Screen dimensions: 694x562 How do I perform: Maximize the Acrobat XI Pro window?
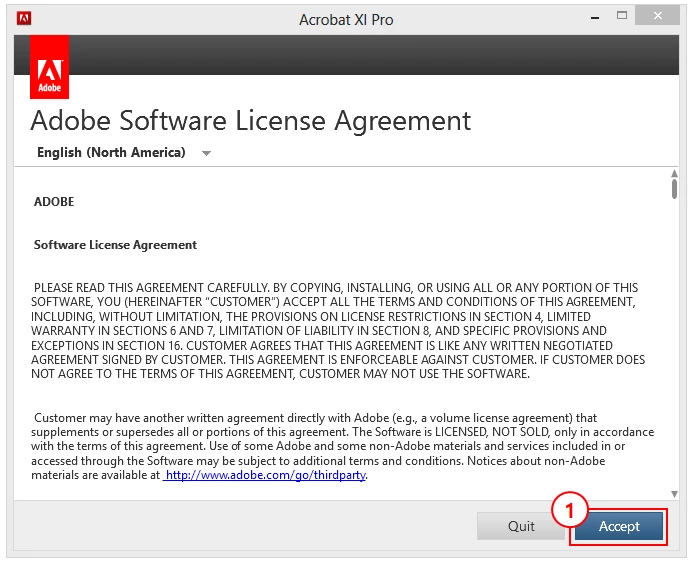(622, 16)
